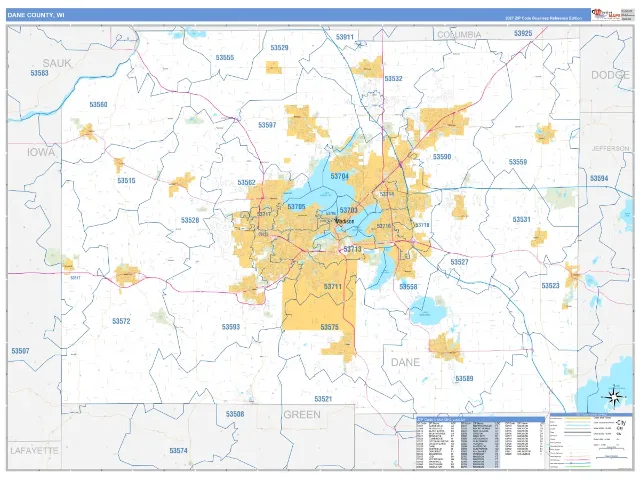This screenshot has width=640, height=480.
Task: Click ZIP code label 53529
Action: coord(279,48)
